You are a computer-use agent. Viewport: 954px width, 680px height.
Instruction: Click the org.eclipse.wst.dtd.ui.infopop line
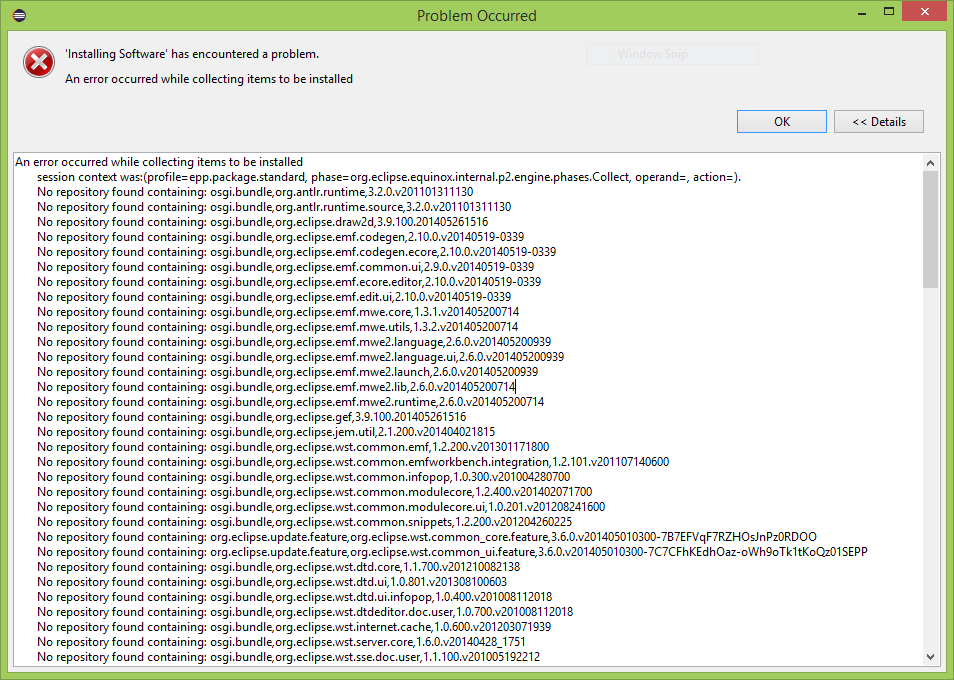pyautogui.click(x=294, y=597)
